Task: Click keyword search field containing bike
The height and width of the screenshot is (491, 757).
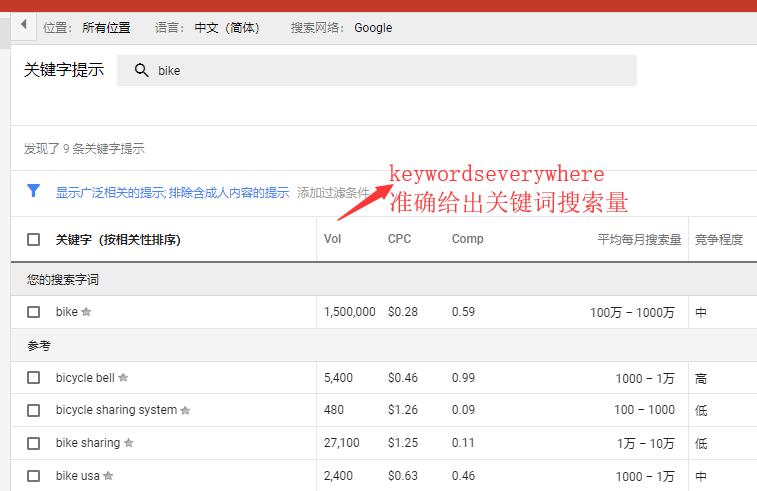Action: click(377, 70)
